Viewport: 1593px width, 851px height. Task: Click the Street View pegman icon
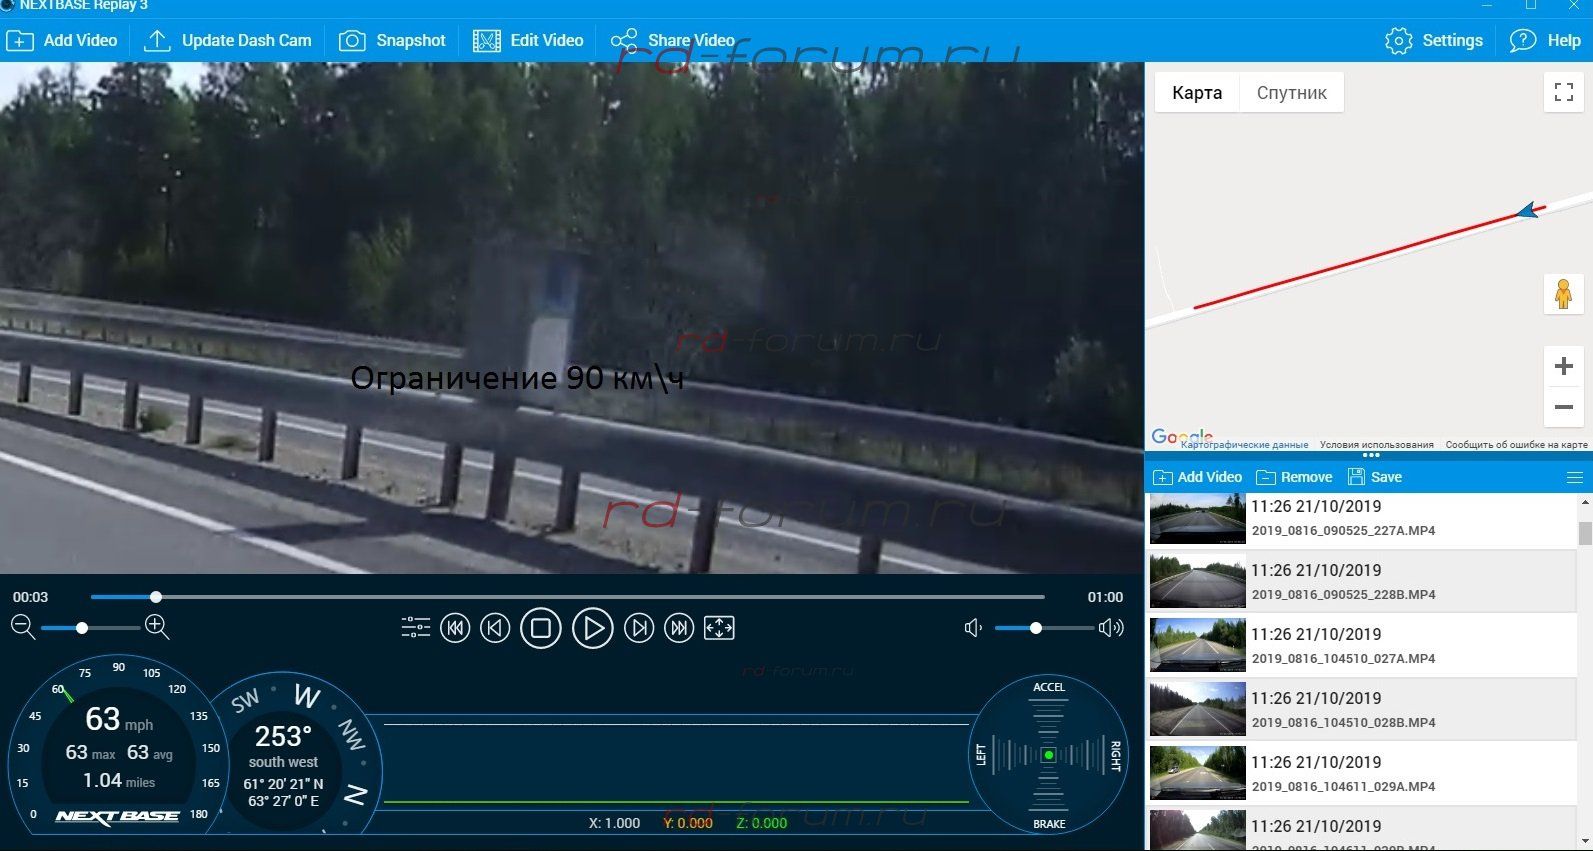(x=1564, y=295)
